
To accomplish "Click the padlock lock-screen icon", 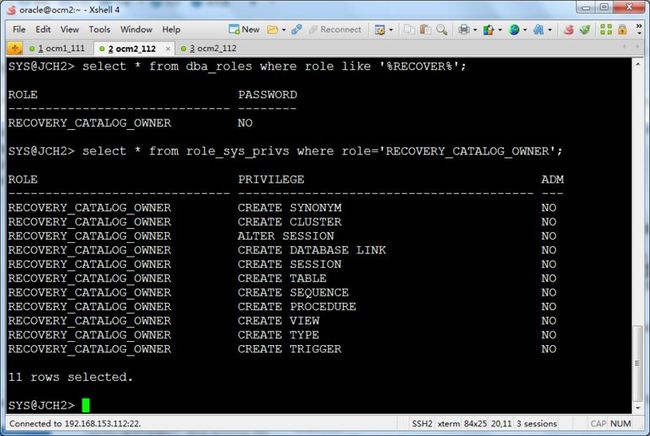I will tap(622, 29).
